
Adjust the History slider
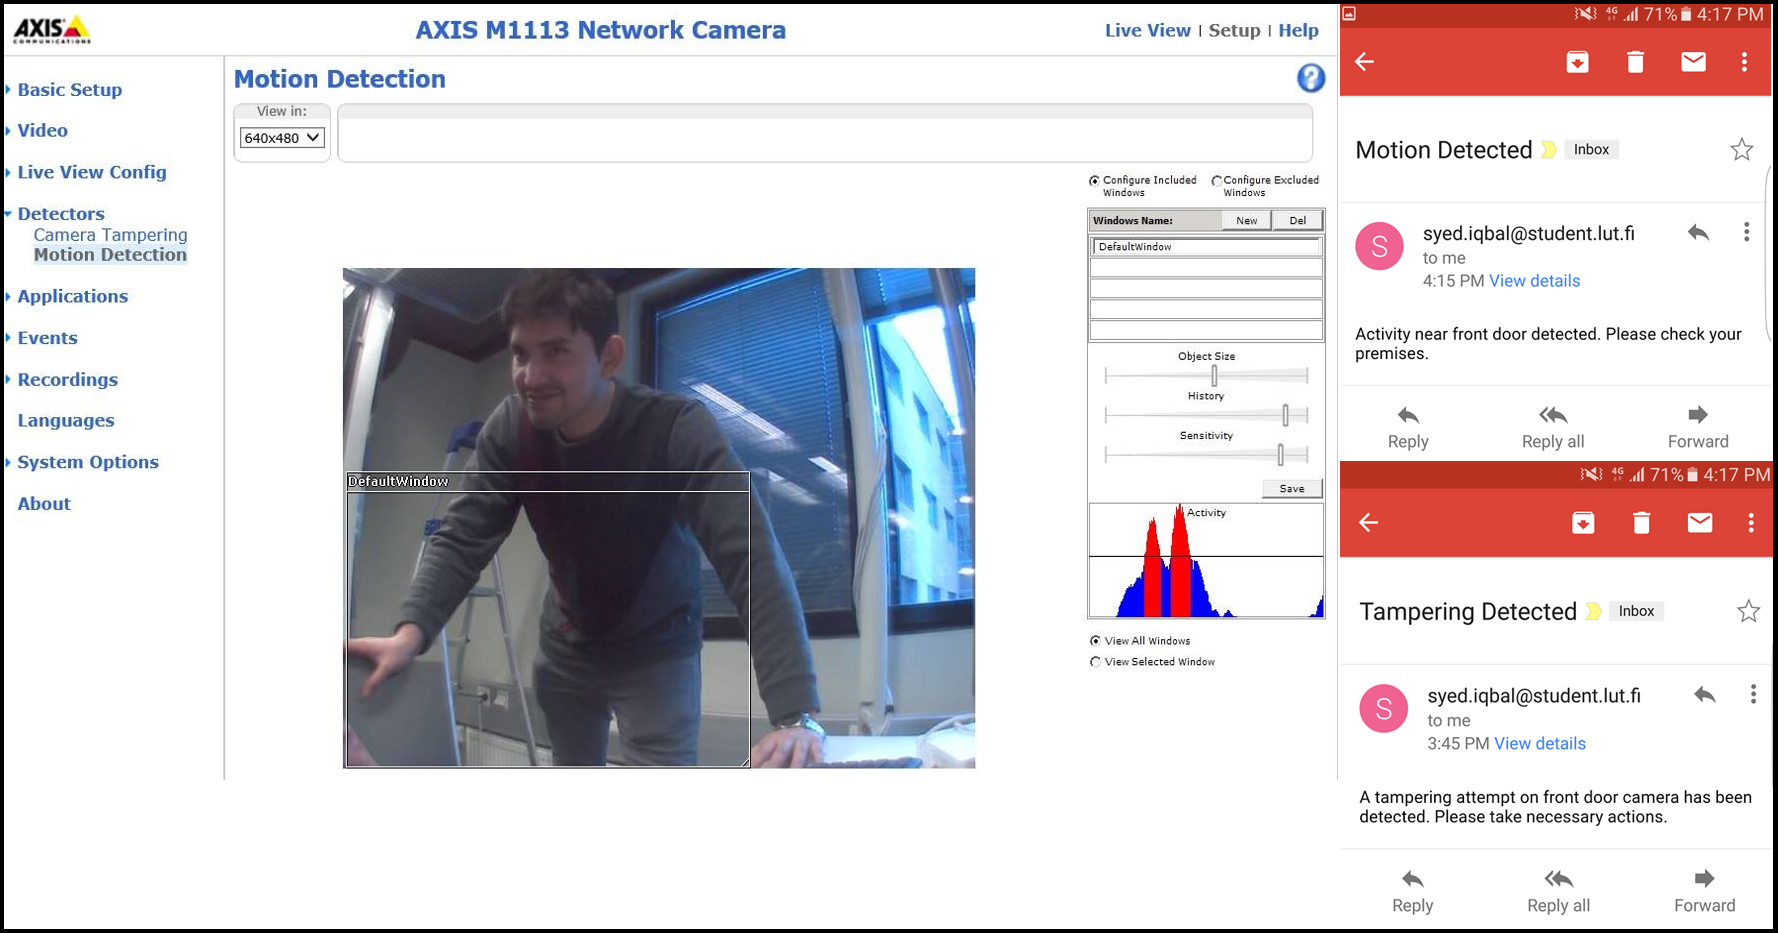pos(1285,415)
